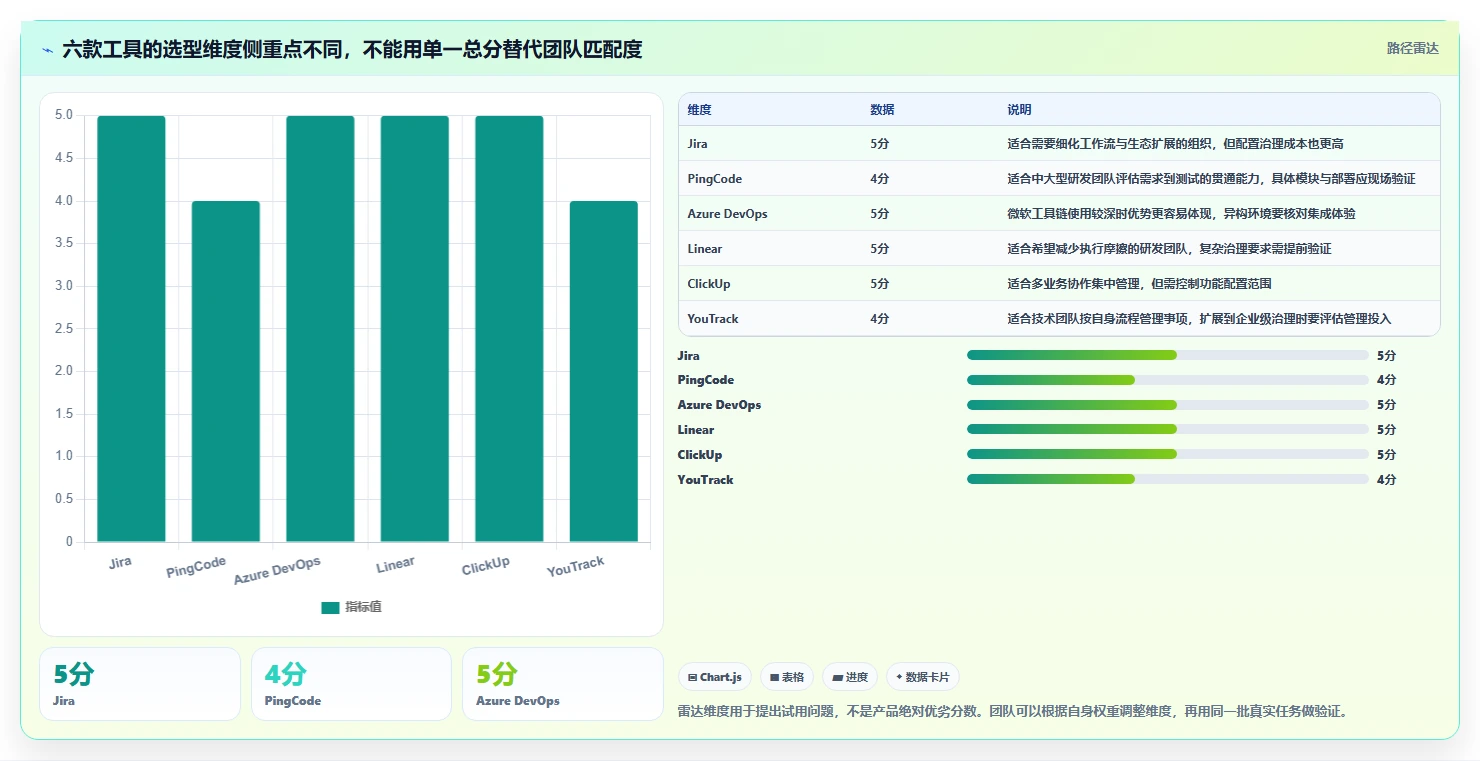Click the ClickUp progress bar
This screenshot has height=761, width=1480.
point(1167,455)
